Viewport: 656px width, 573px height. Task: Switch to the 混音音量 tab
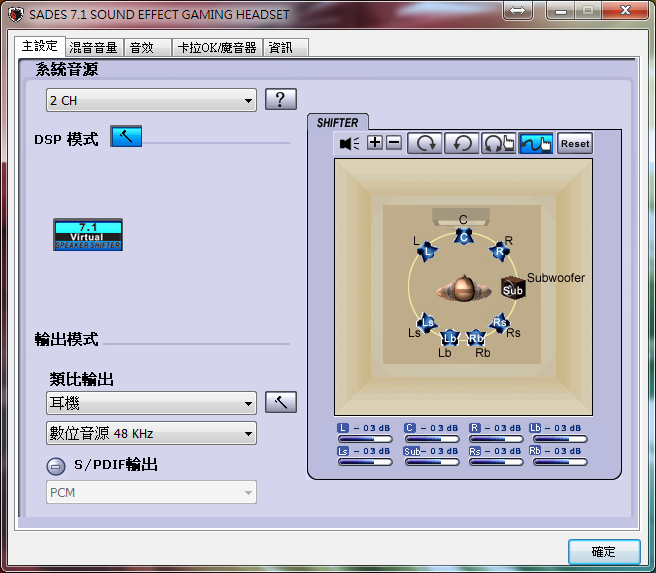[94, 47]
